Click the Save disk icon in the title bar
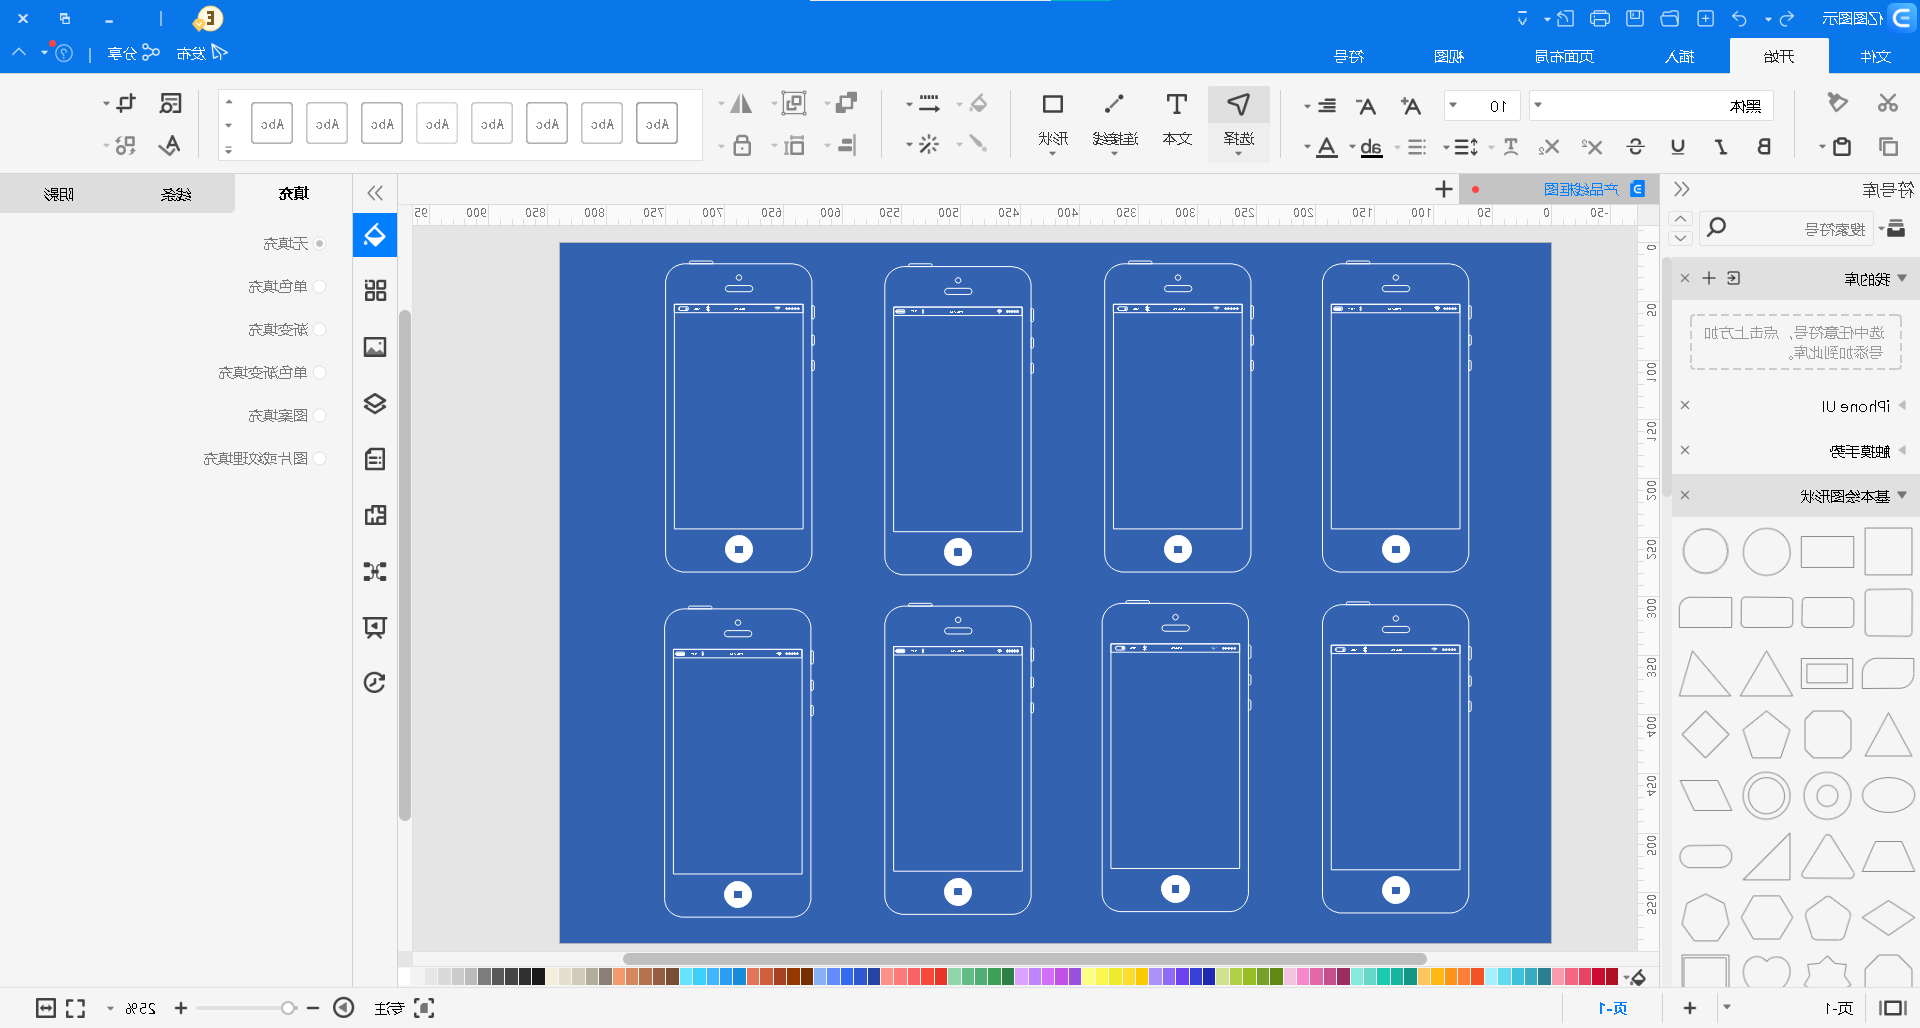The image size is (1920, 1028). click(1635, 18)
